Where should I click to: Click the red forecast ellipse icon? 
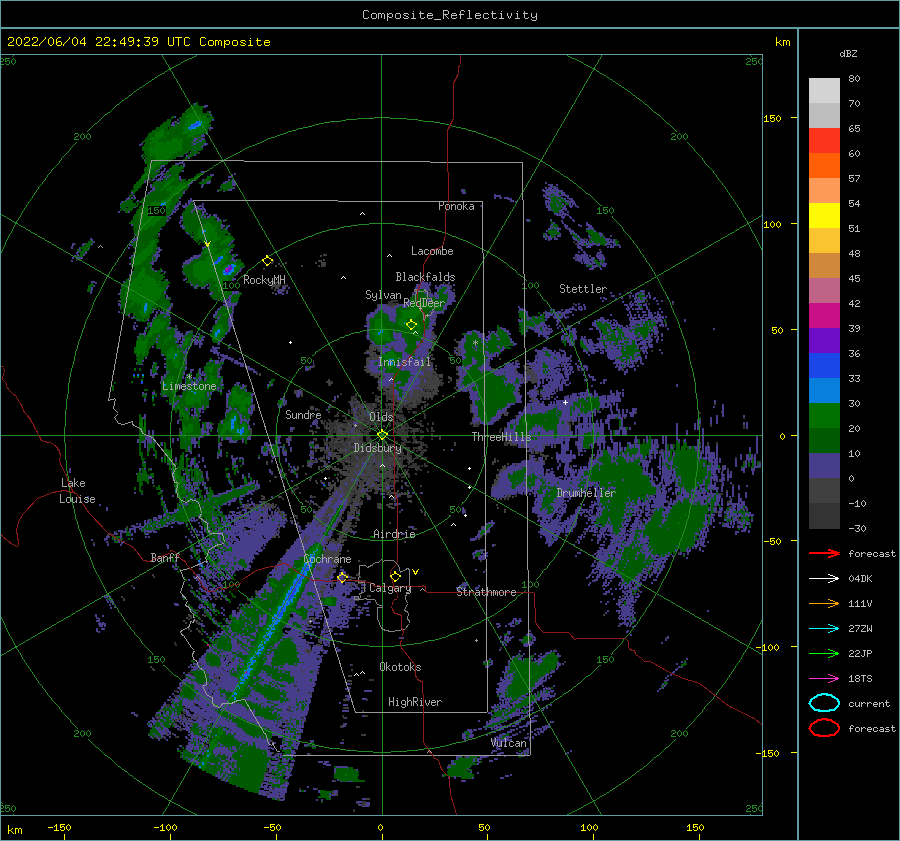coord(824,728)
